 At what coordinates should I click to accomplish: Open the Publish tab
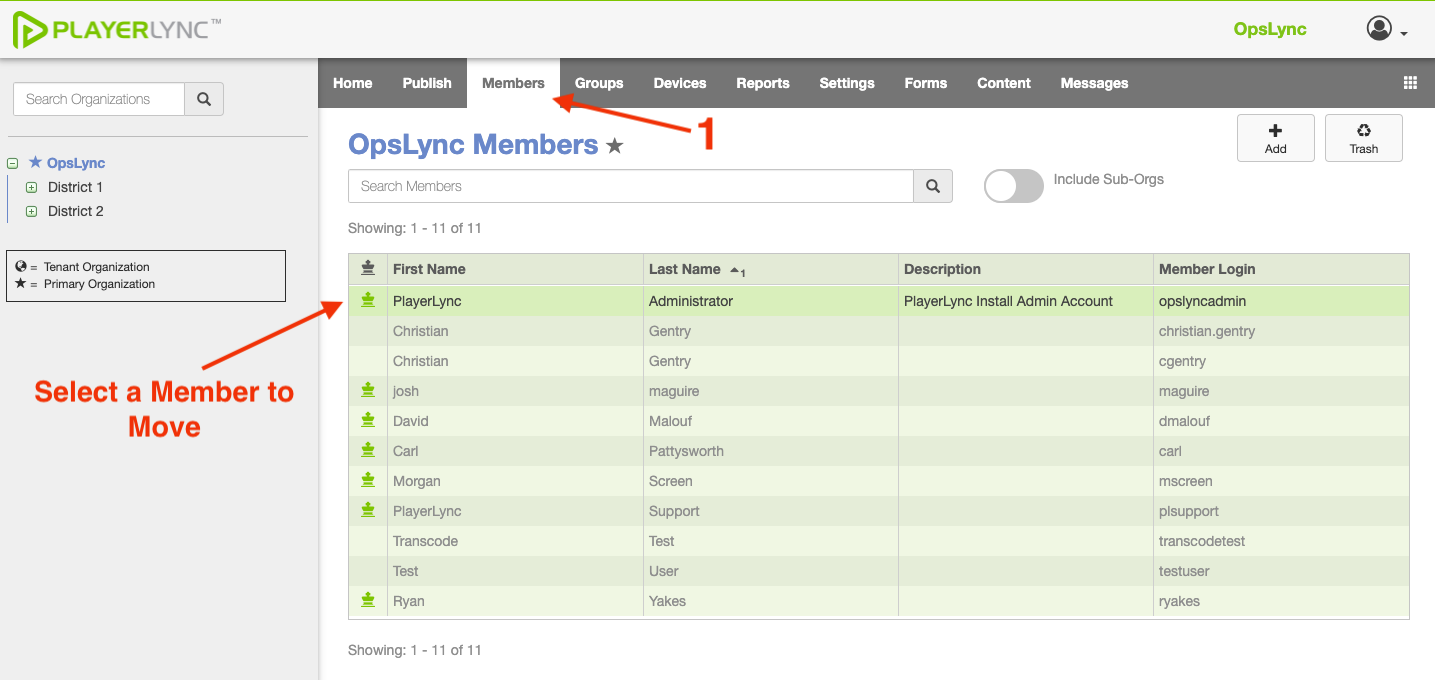click(427, 83)
